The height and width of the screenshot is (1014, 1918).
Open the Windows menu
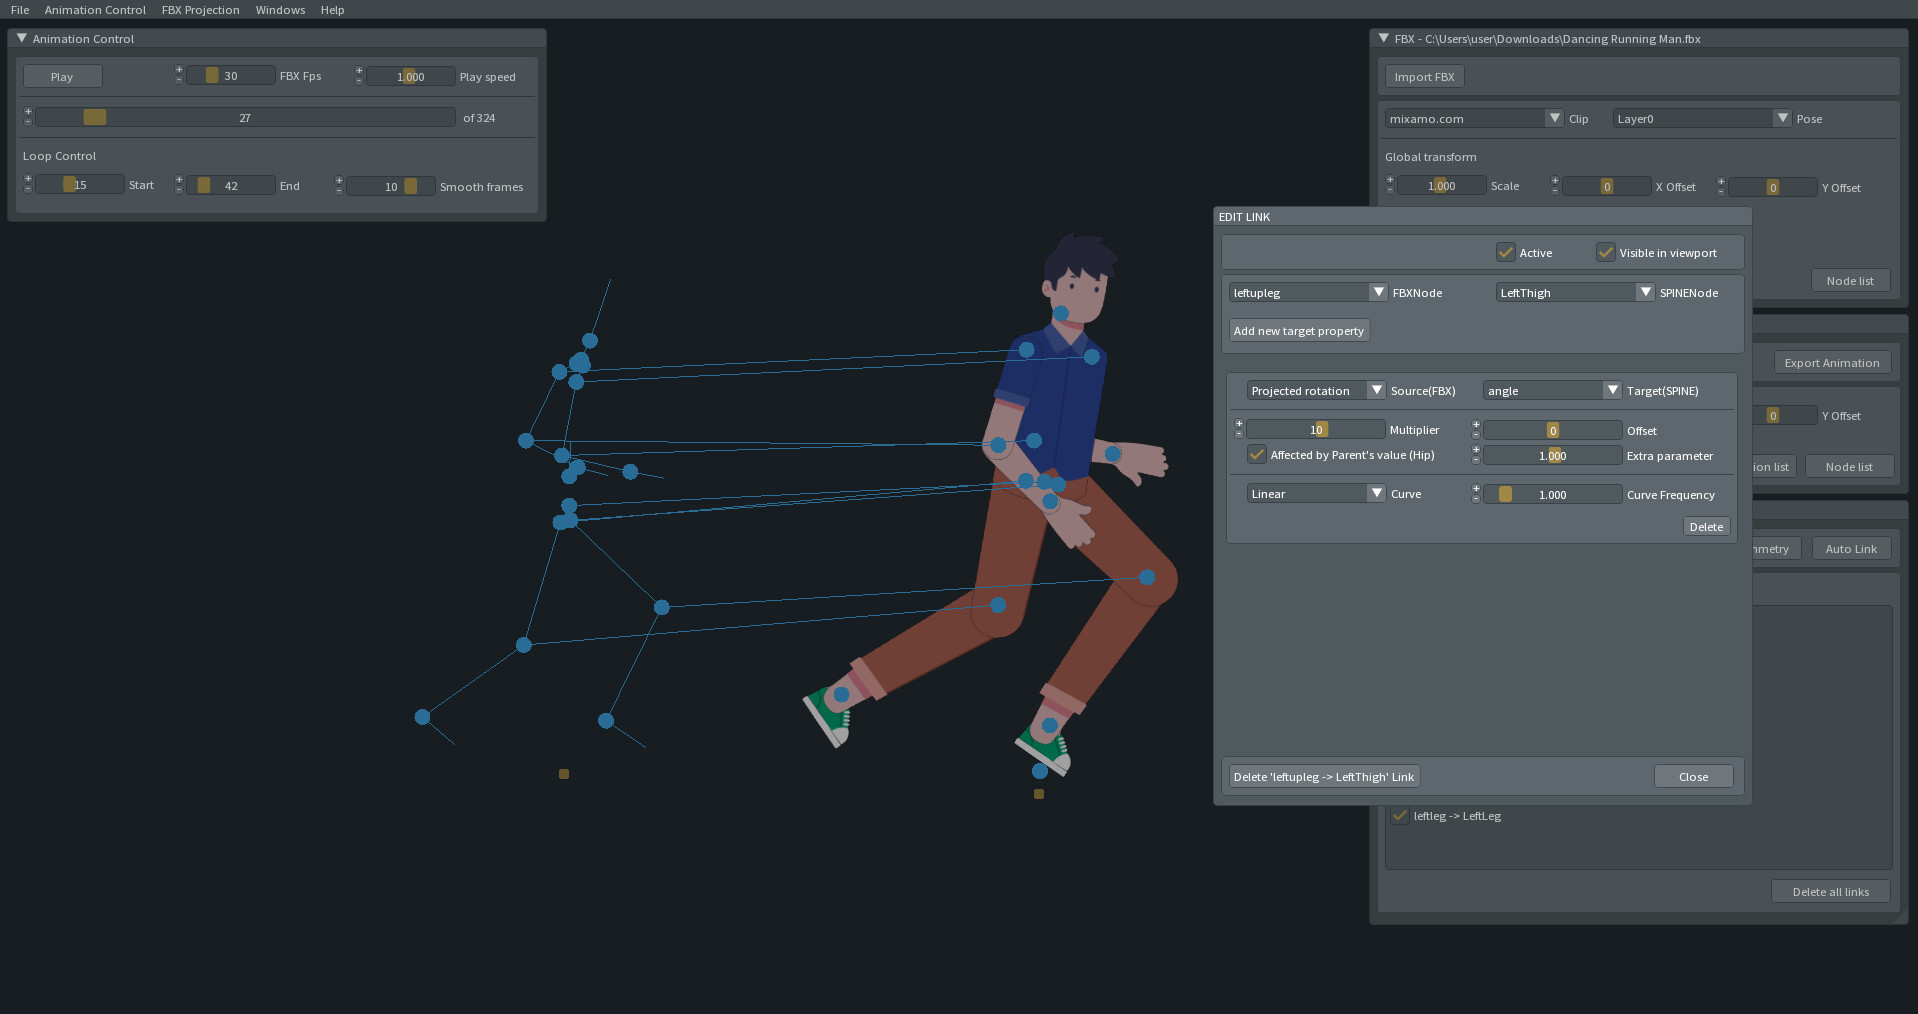click(280, 10)
